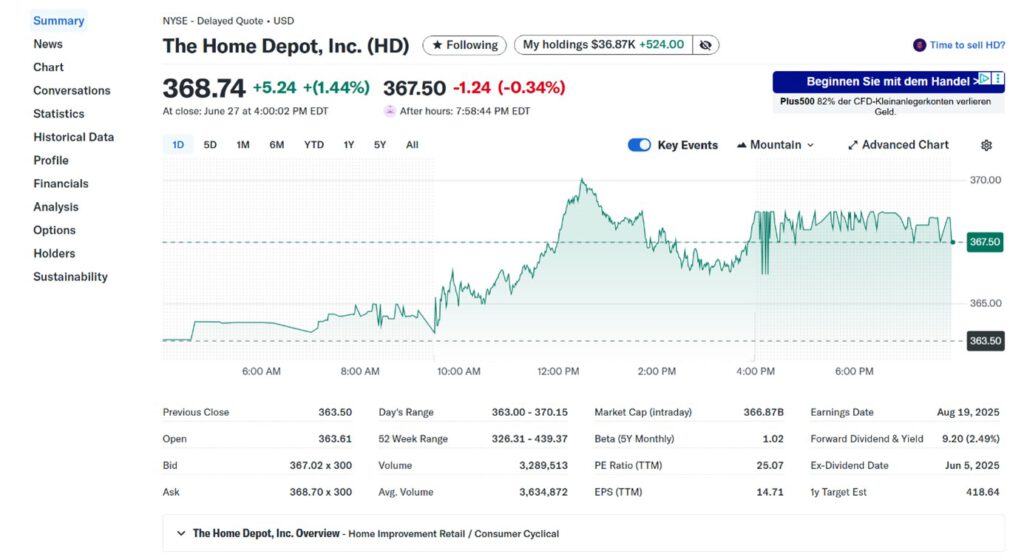The image size is (1024, 560).
Task: Open the Sustainability sidebar item
Action: click(x=71, y=277)
